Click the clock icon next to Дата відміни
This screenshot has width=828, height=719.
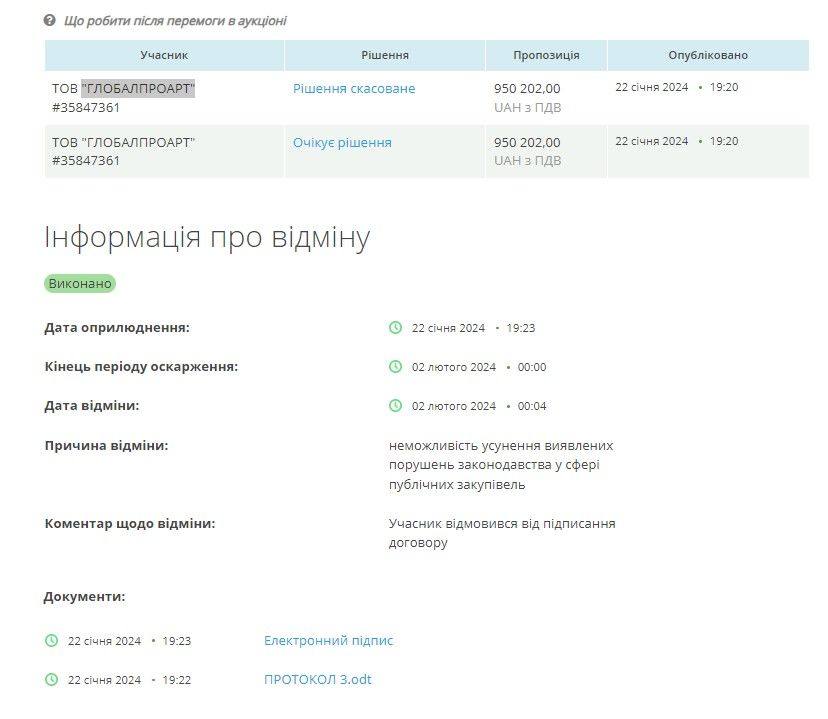(394, 406)
